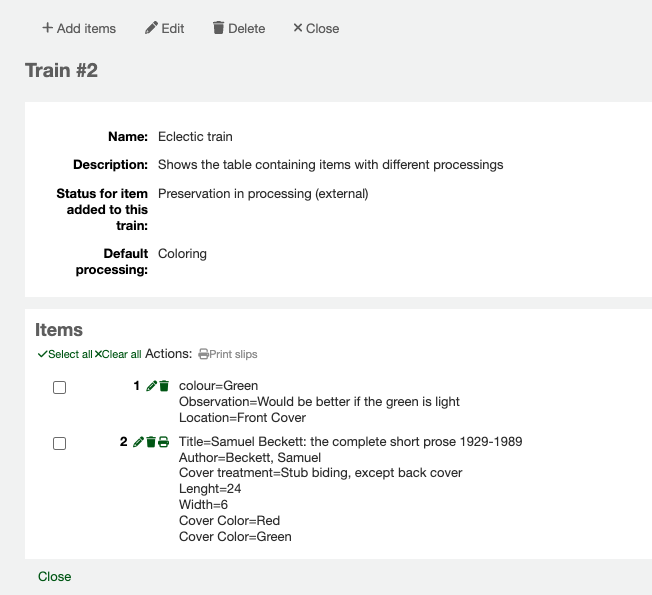Click the pencil icon in the top toolbar

click(151, 28)
